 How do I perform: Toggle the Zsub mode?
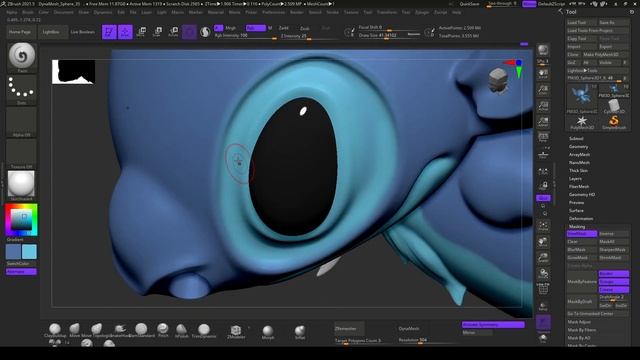click(304, 29)
